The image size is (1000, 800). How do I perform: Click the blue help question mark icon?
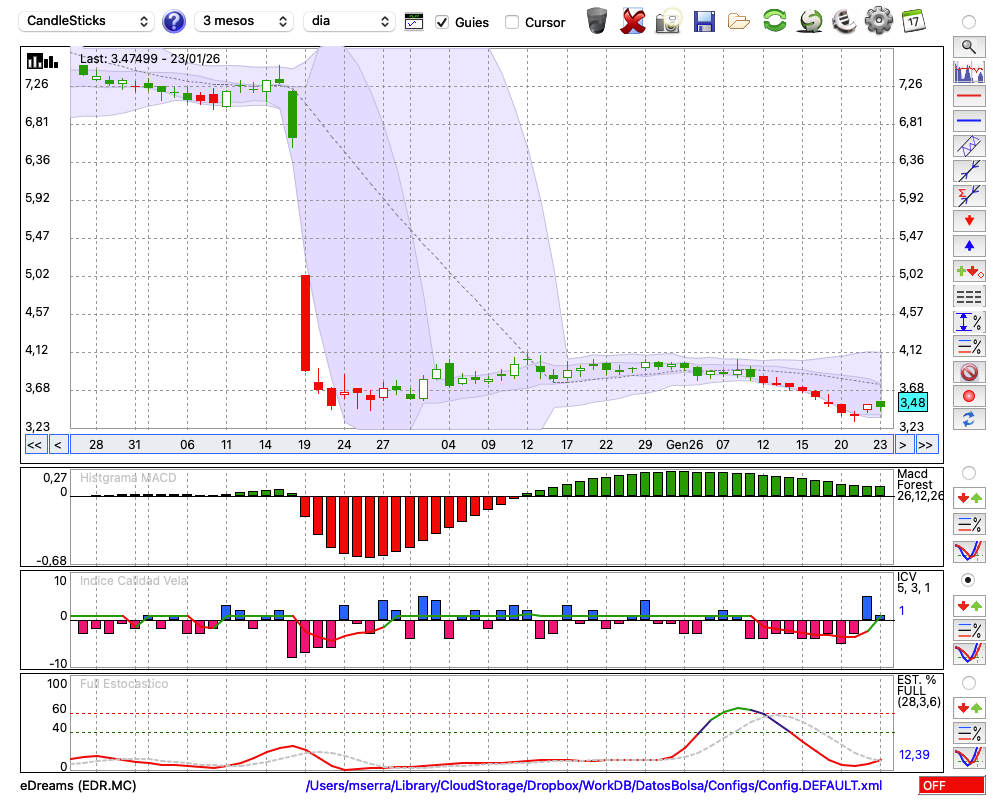[x=174, y=21]
